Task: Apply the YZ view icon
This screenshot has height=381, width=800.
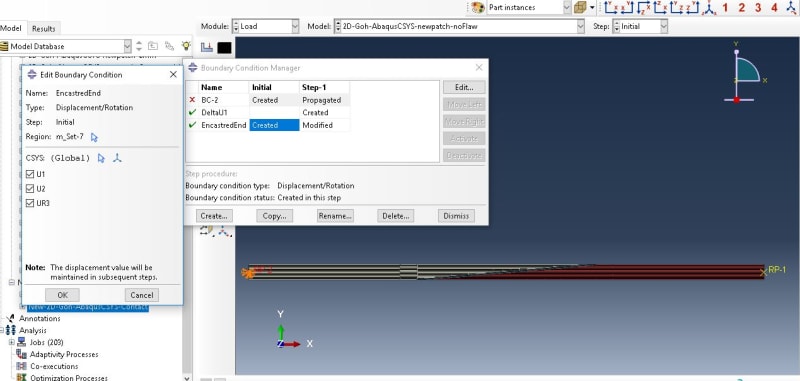Action: (x=677, y=7)
